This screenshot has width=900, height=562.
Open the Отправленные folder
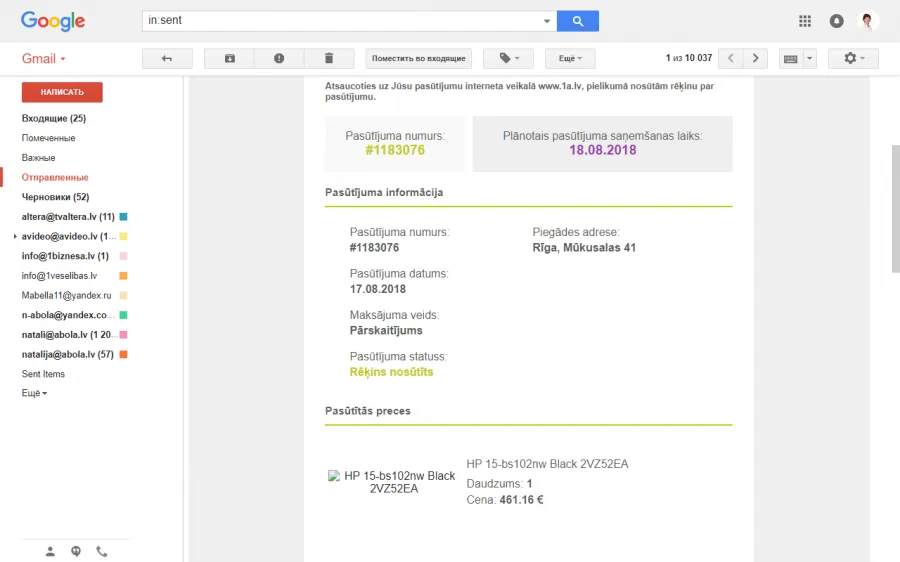55,177
